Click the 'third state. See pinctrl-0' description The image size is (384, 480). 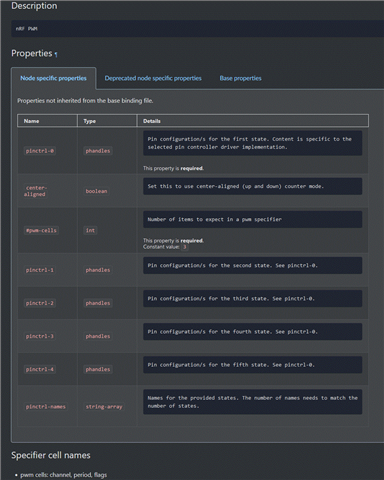click(252, 298)
